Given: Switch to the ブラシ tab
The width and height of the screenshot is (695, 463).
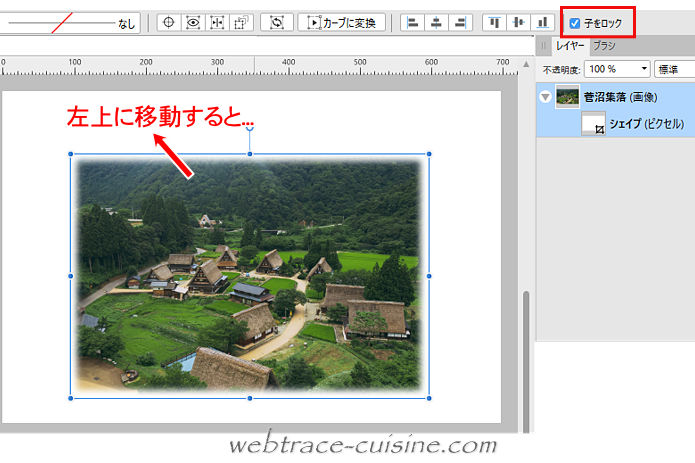Looking at the screenshot, I should (604, 46).
